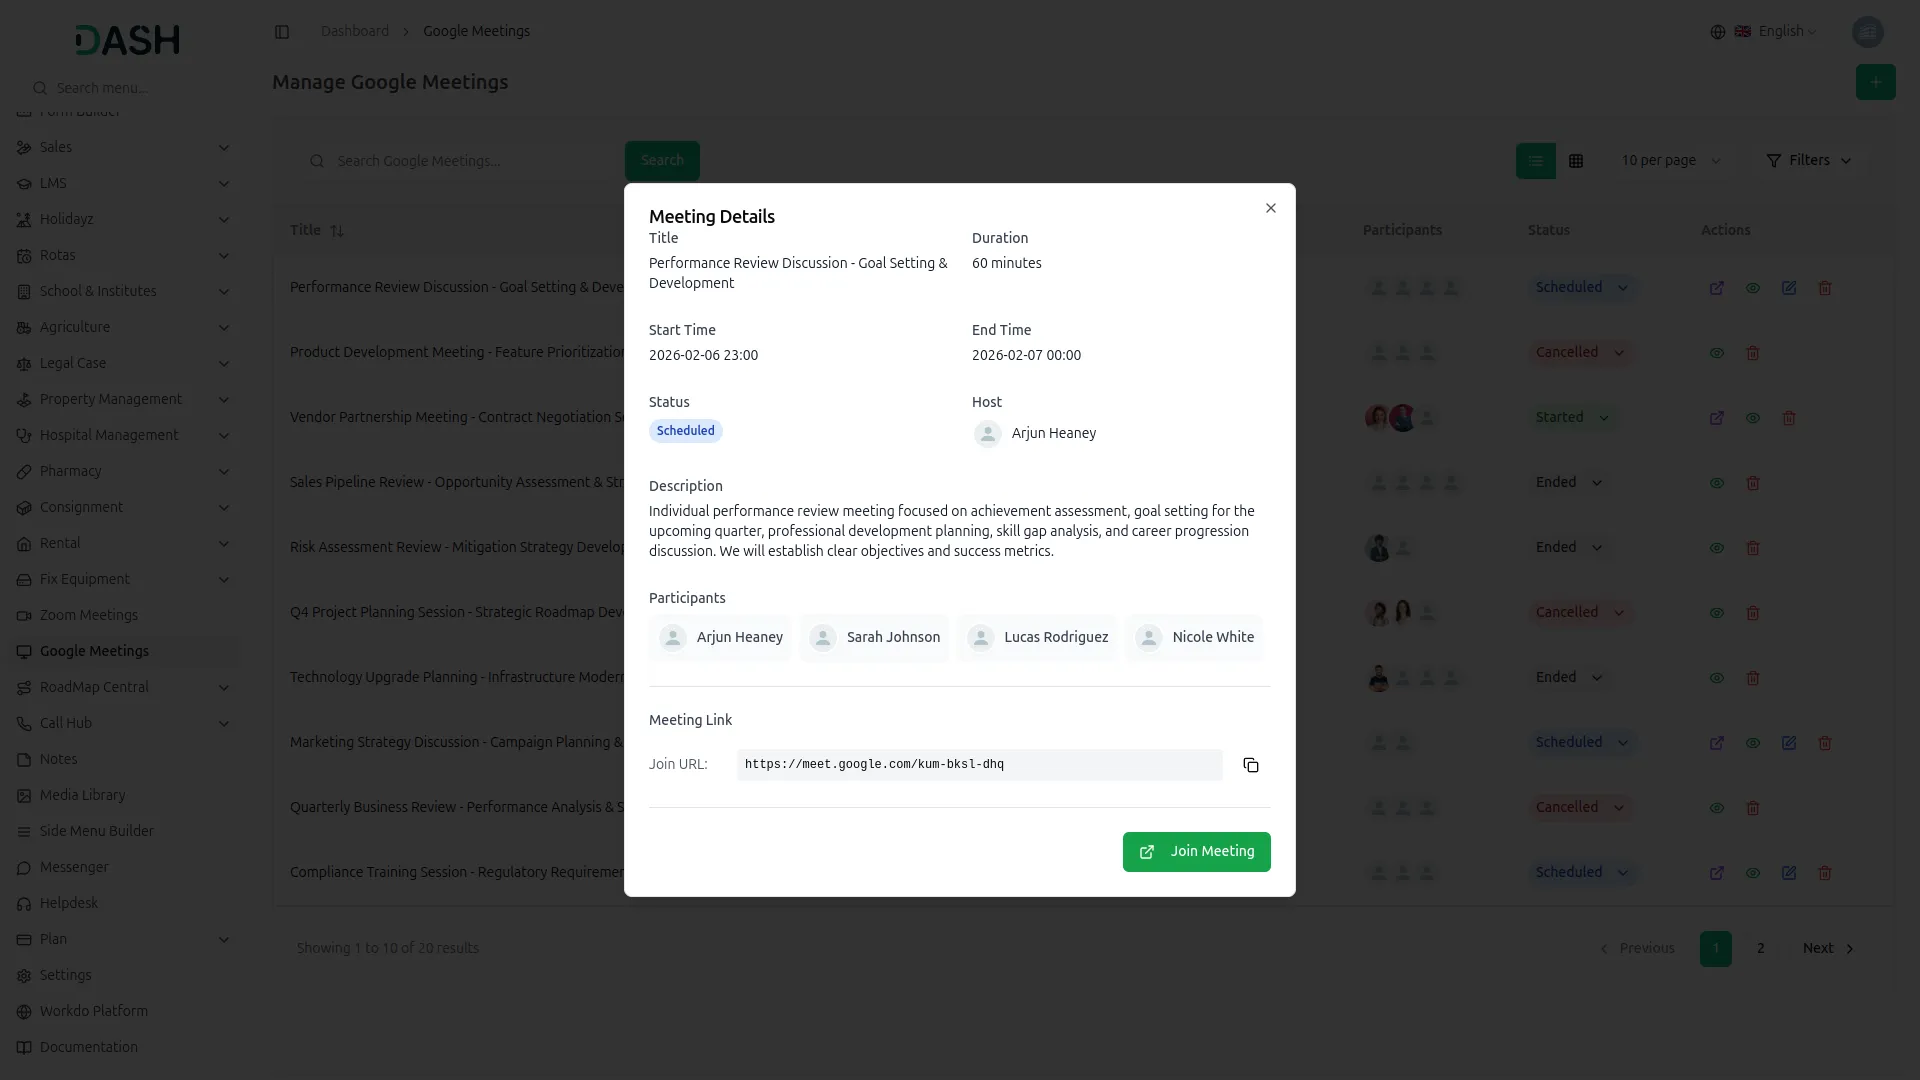The image size is (1920, 1080).
Task: Toggle the sidebar collapse icon
Action: pos(282,32)
